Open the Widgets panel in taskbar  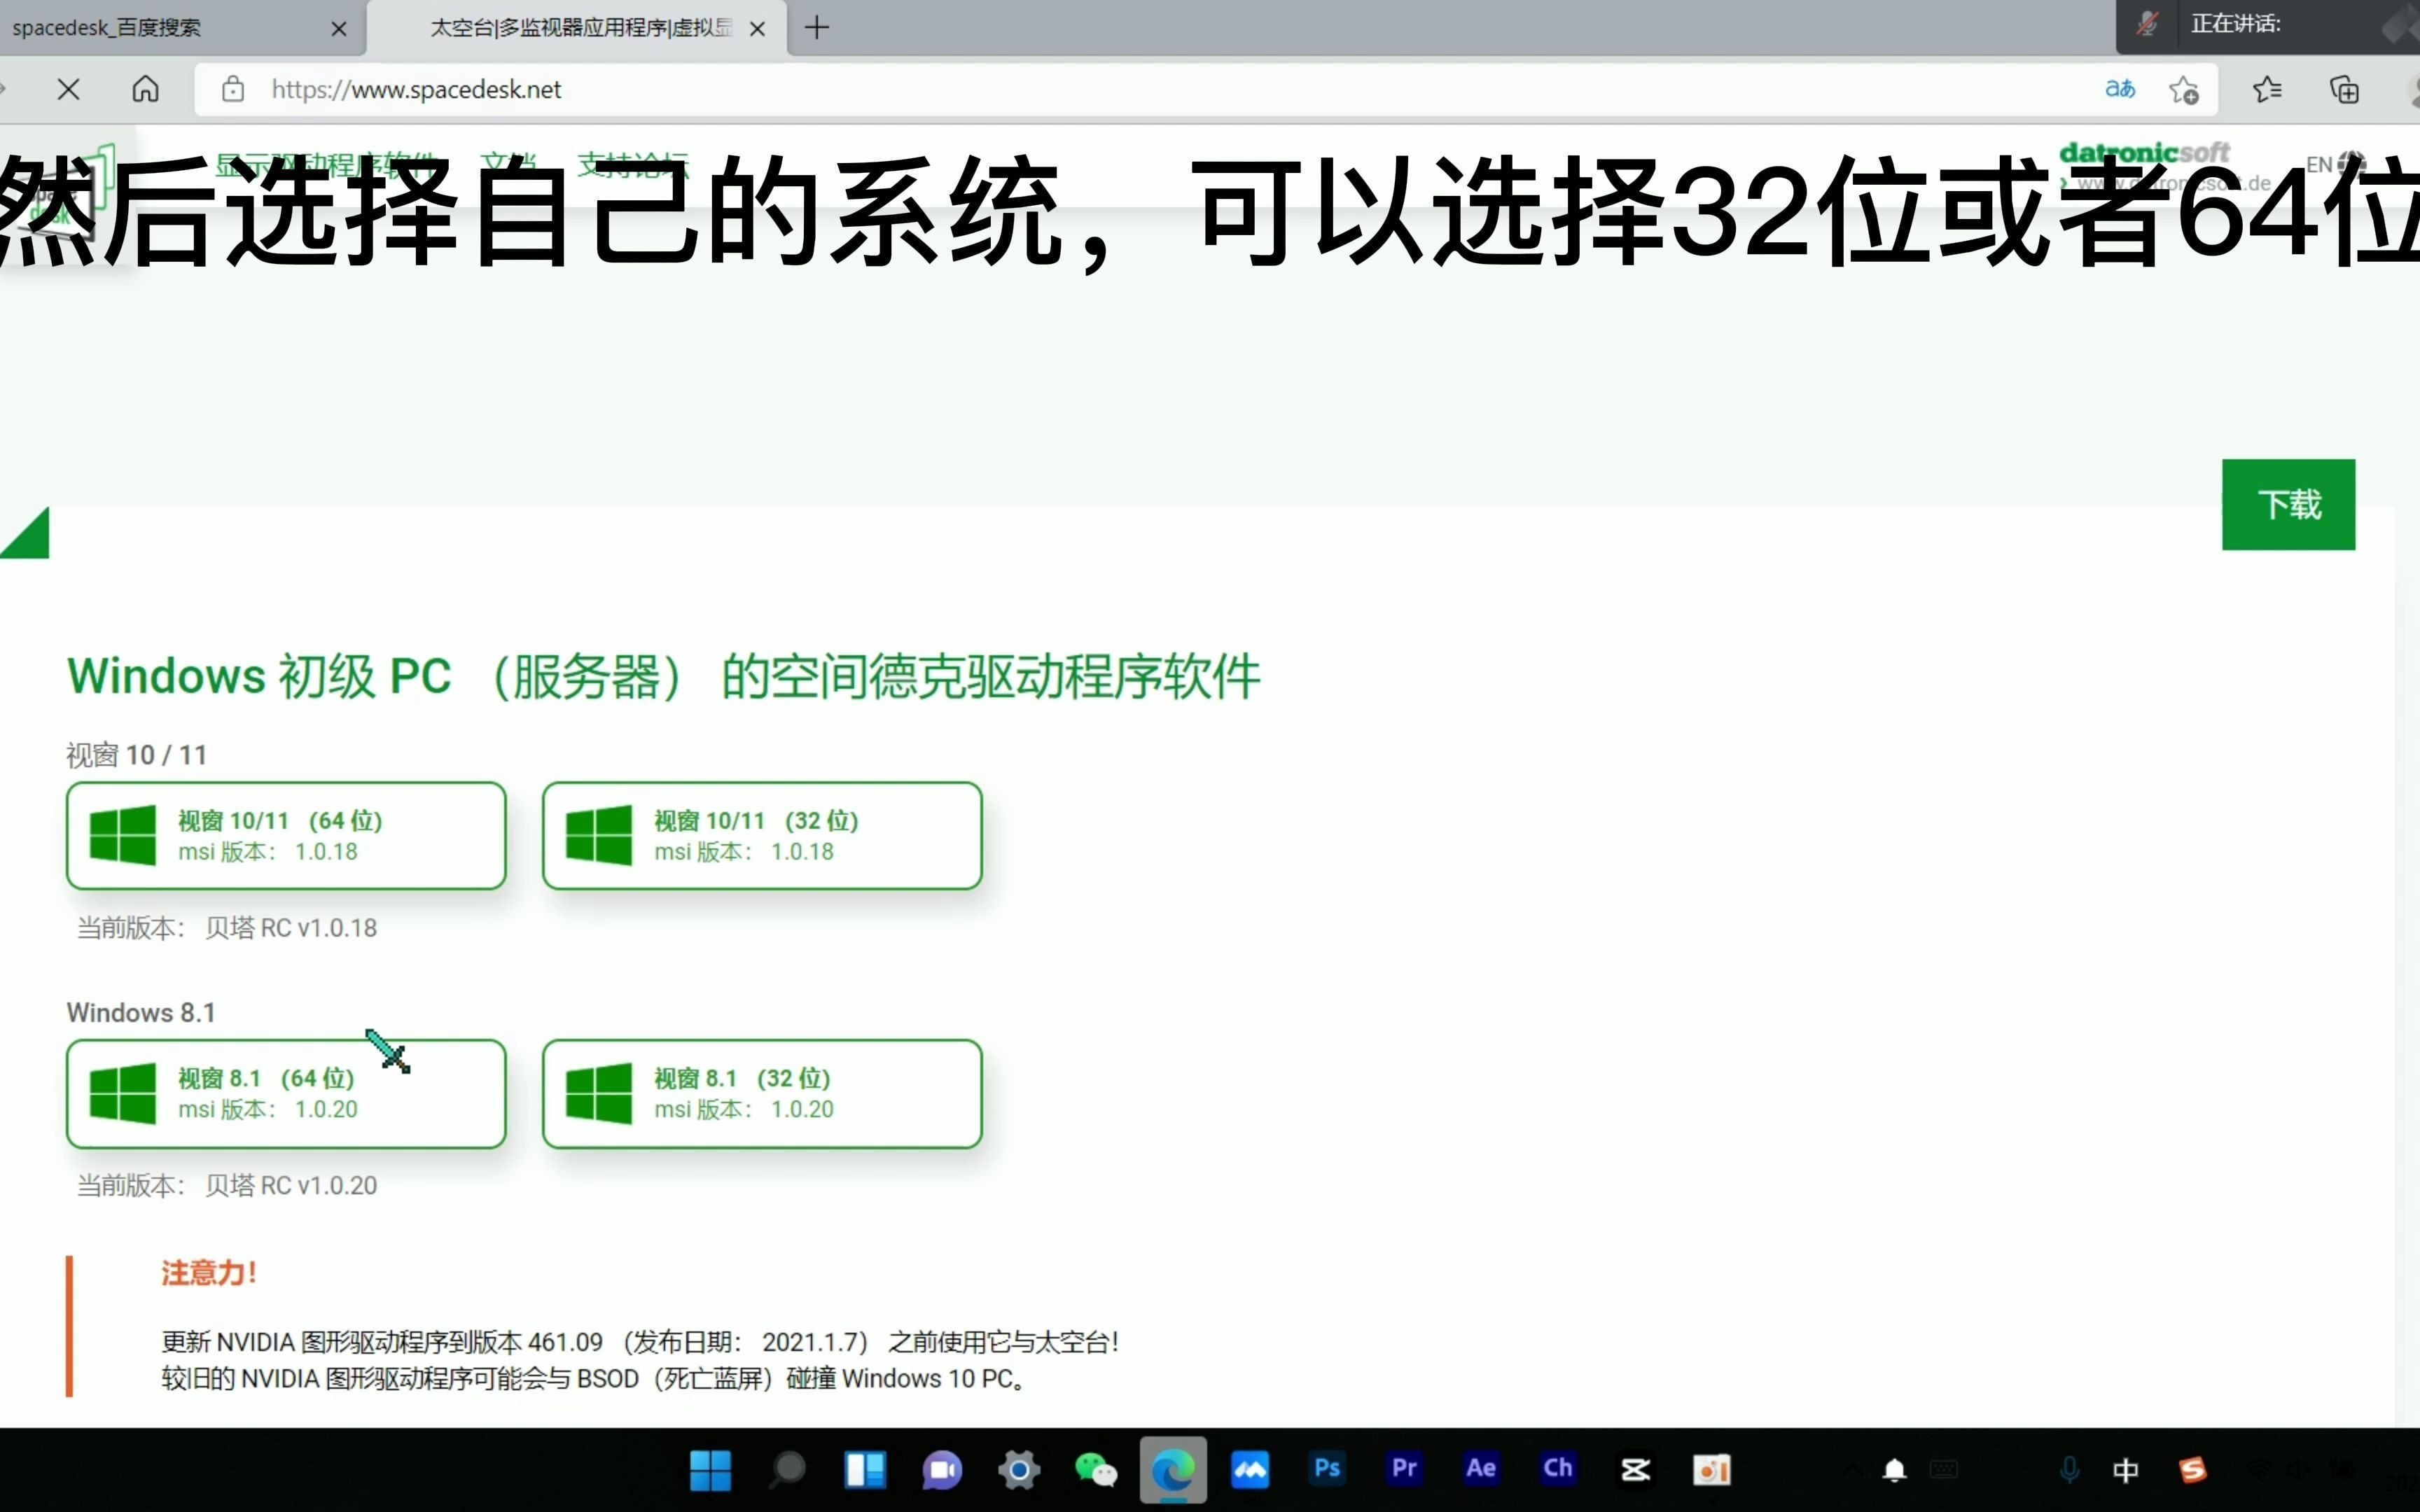click(865, 1470)
